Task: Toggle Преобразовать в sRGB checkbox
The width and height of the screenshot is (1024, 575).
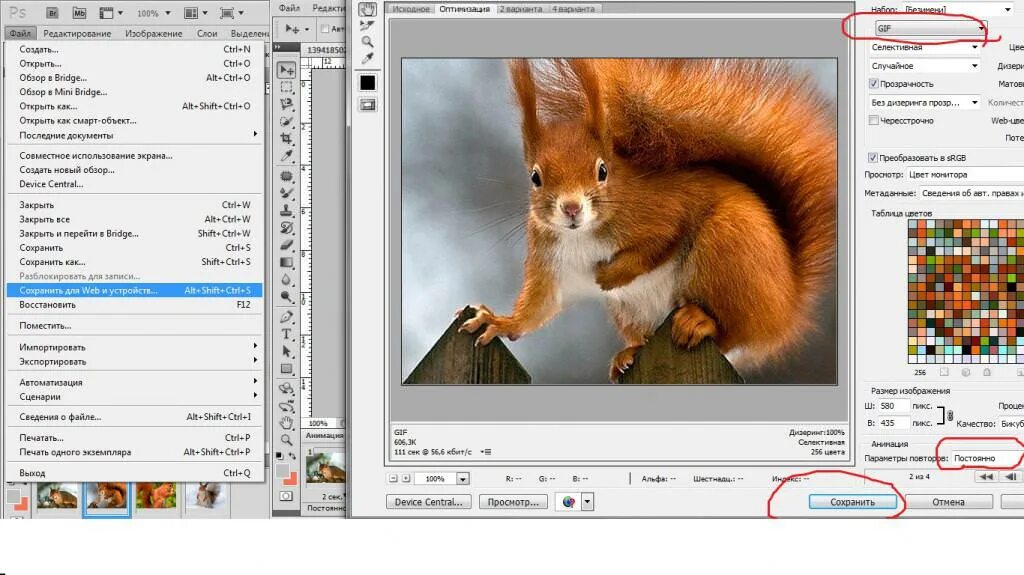Action: [872, 157]
